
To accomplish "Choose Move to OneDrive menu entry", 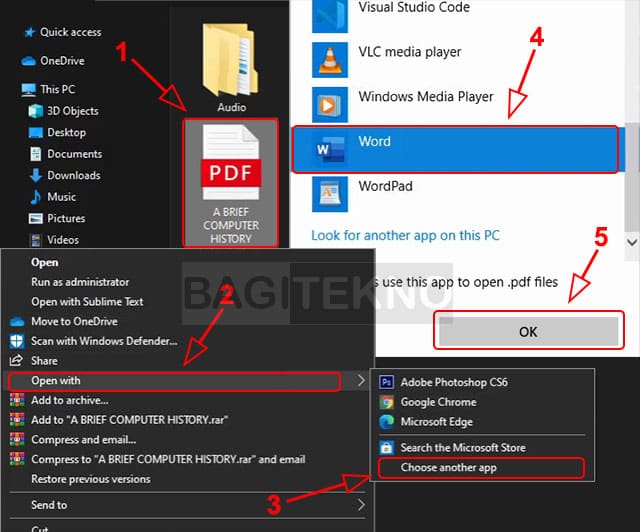I will pos(75,321).
